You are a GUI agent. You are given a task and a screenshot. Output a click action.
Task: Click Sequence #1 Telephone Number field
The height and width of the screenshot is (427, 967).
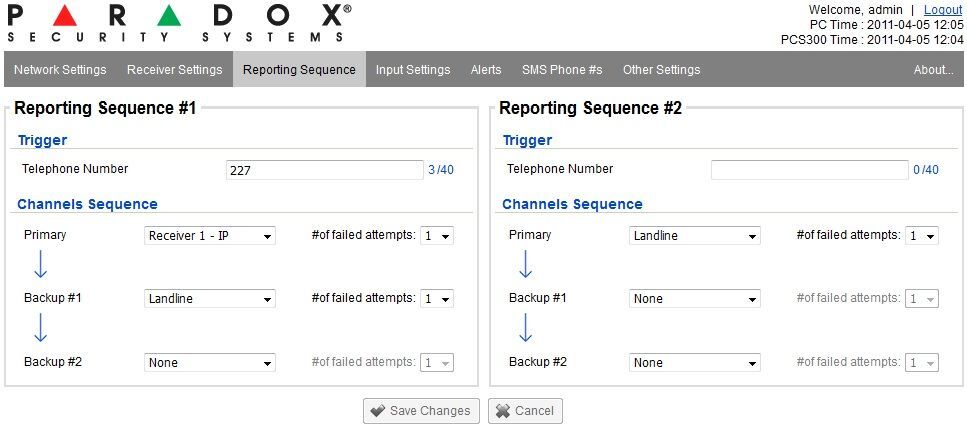[324, 170]
